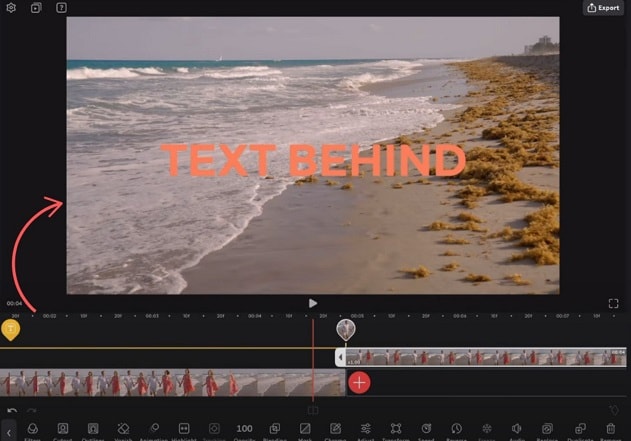This screenshot has height=441, width=631.
Task: Open the Replace clip tool
Action: (547, 431)
